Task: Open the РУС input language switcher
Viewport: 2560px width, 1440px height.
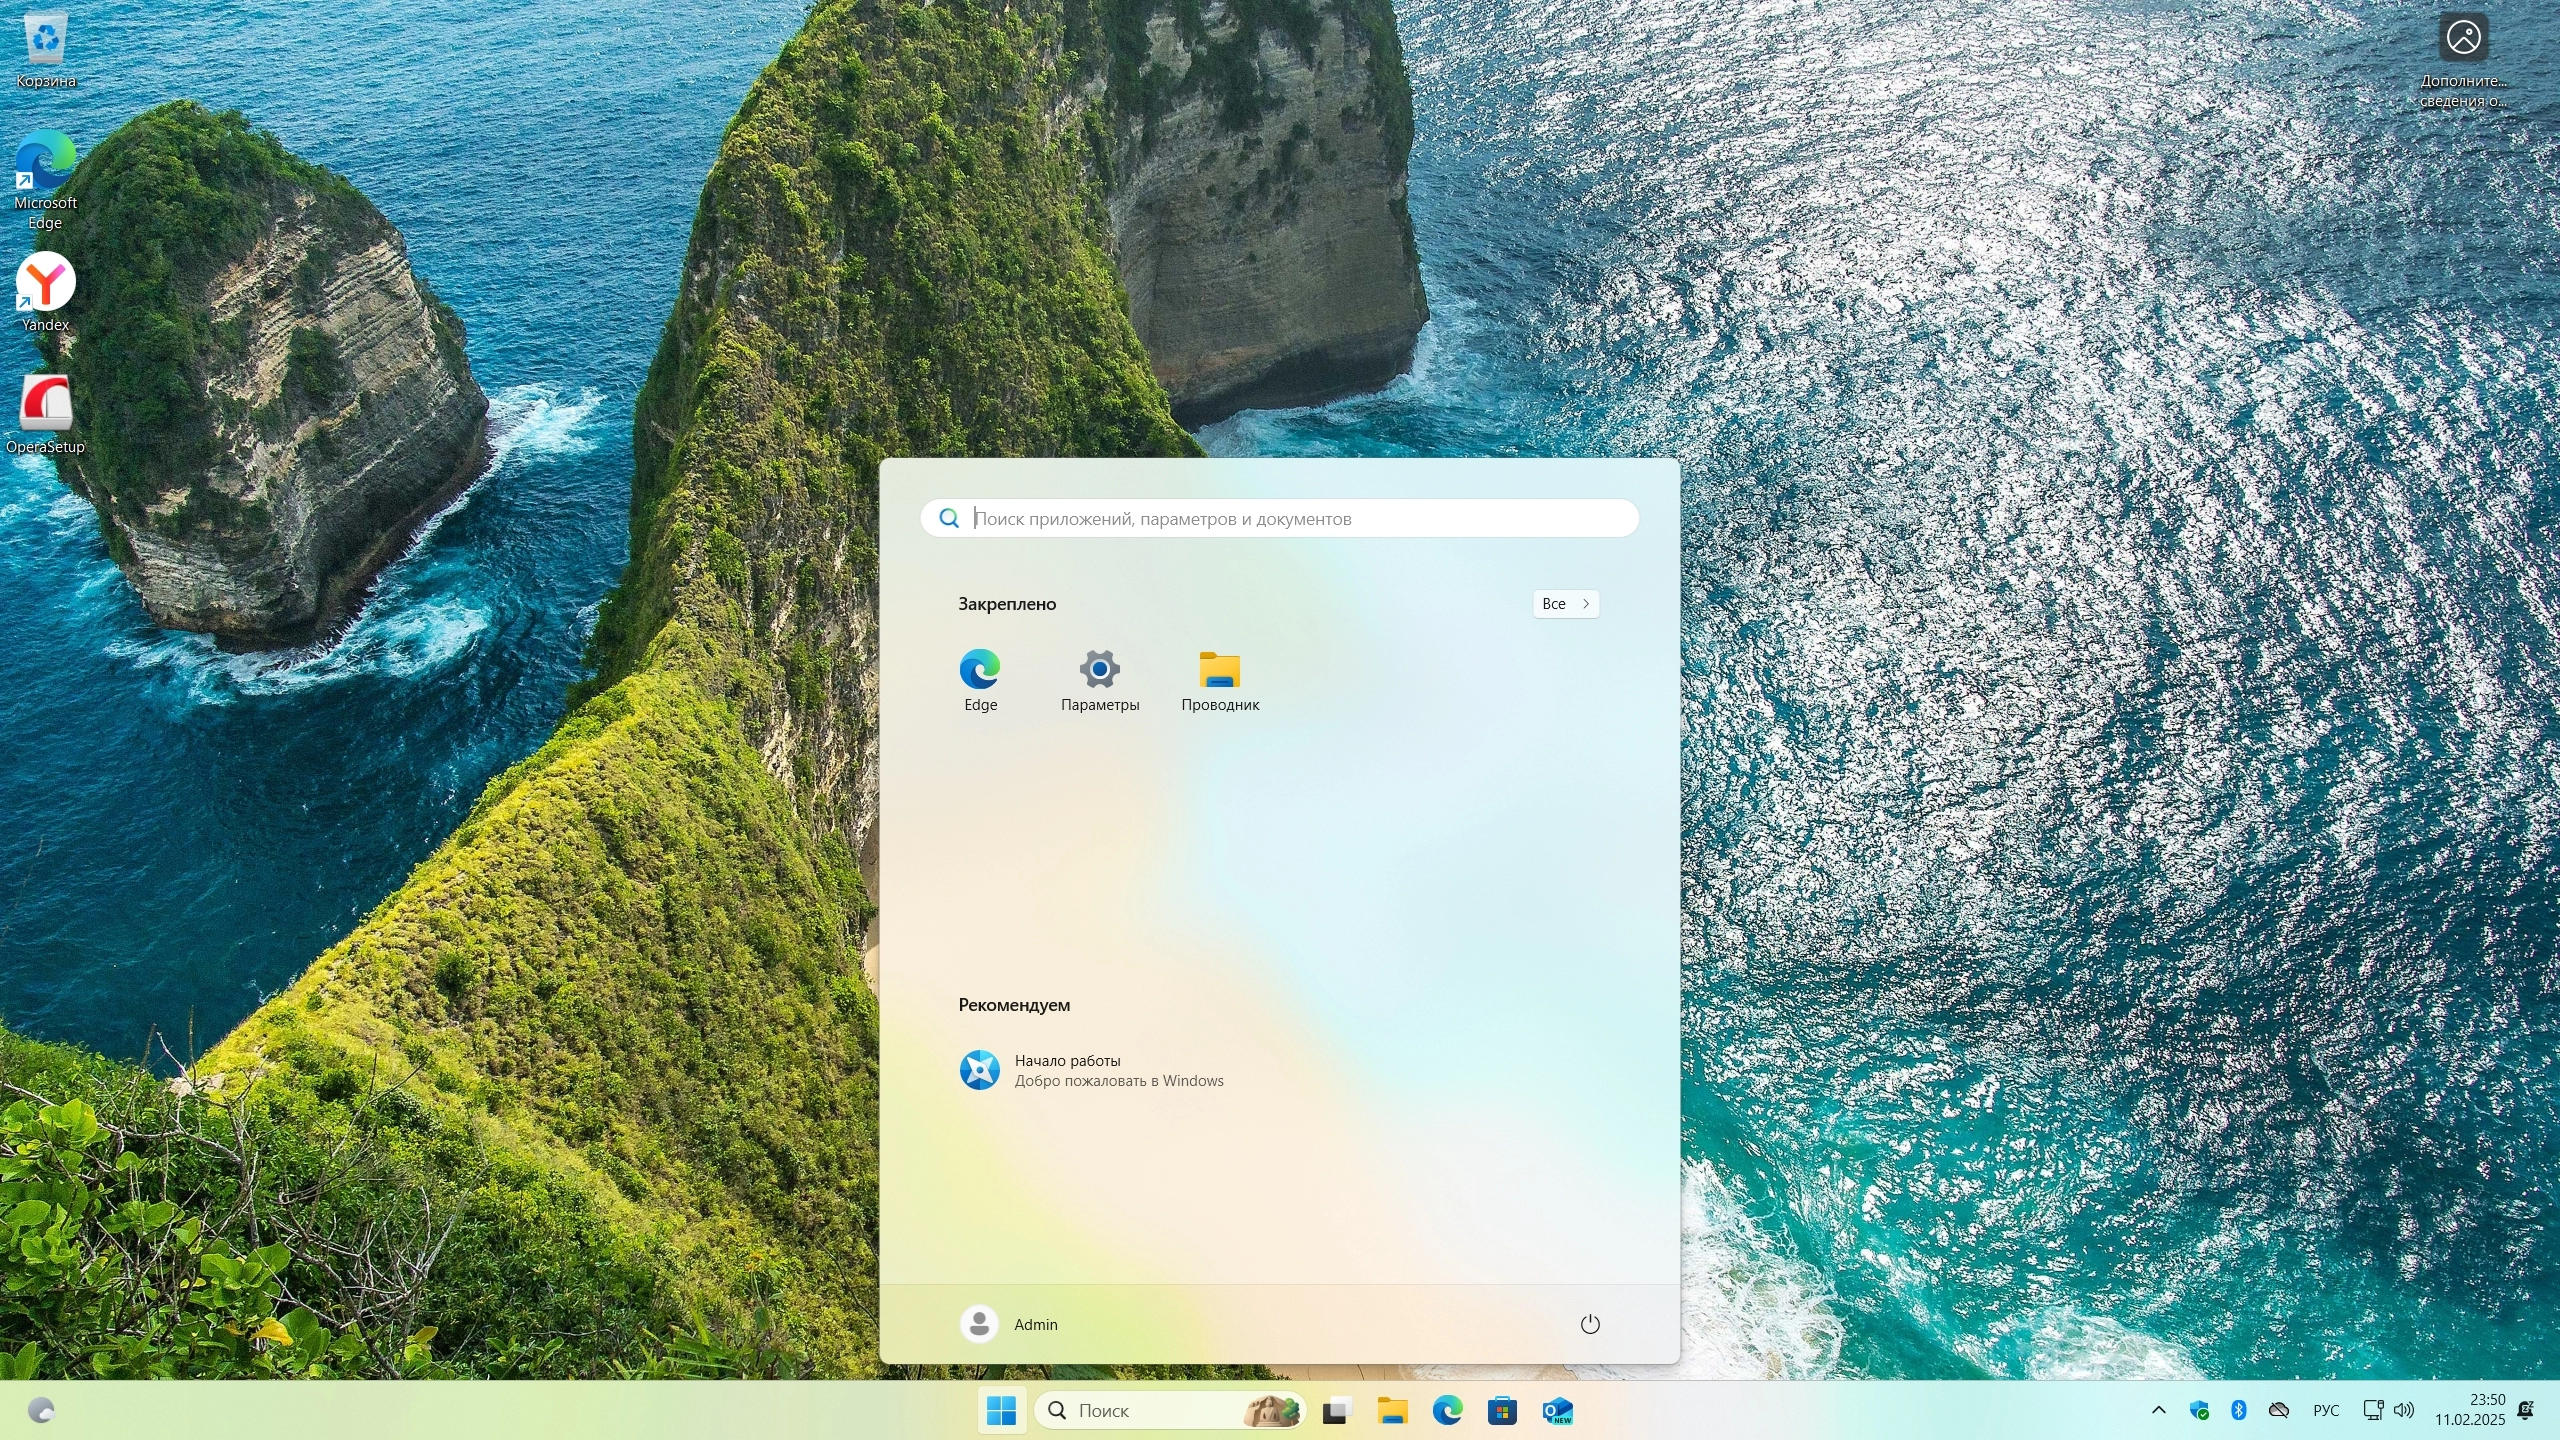Action: tap(2326, 1410)
